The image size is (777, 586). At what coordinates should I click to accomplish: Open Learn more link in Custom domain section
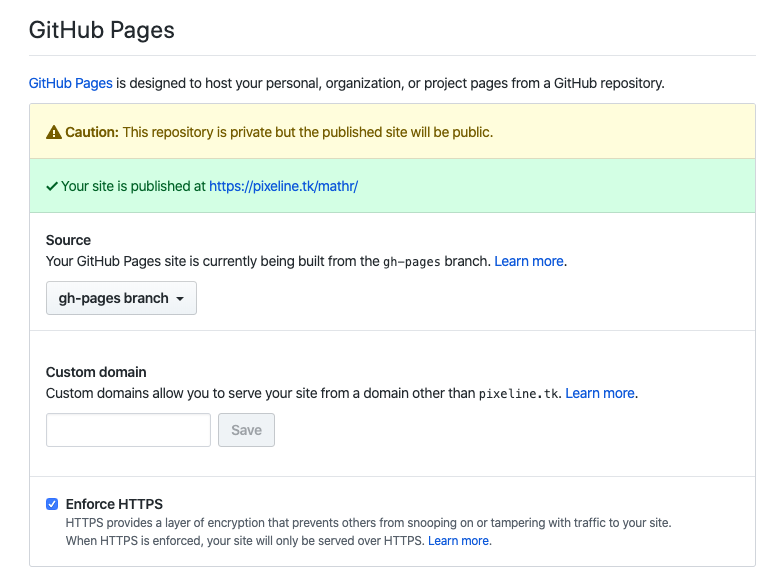(600, 393)
